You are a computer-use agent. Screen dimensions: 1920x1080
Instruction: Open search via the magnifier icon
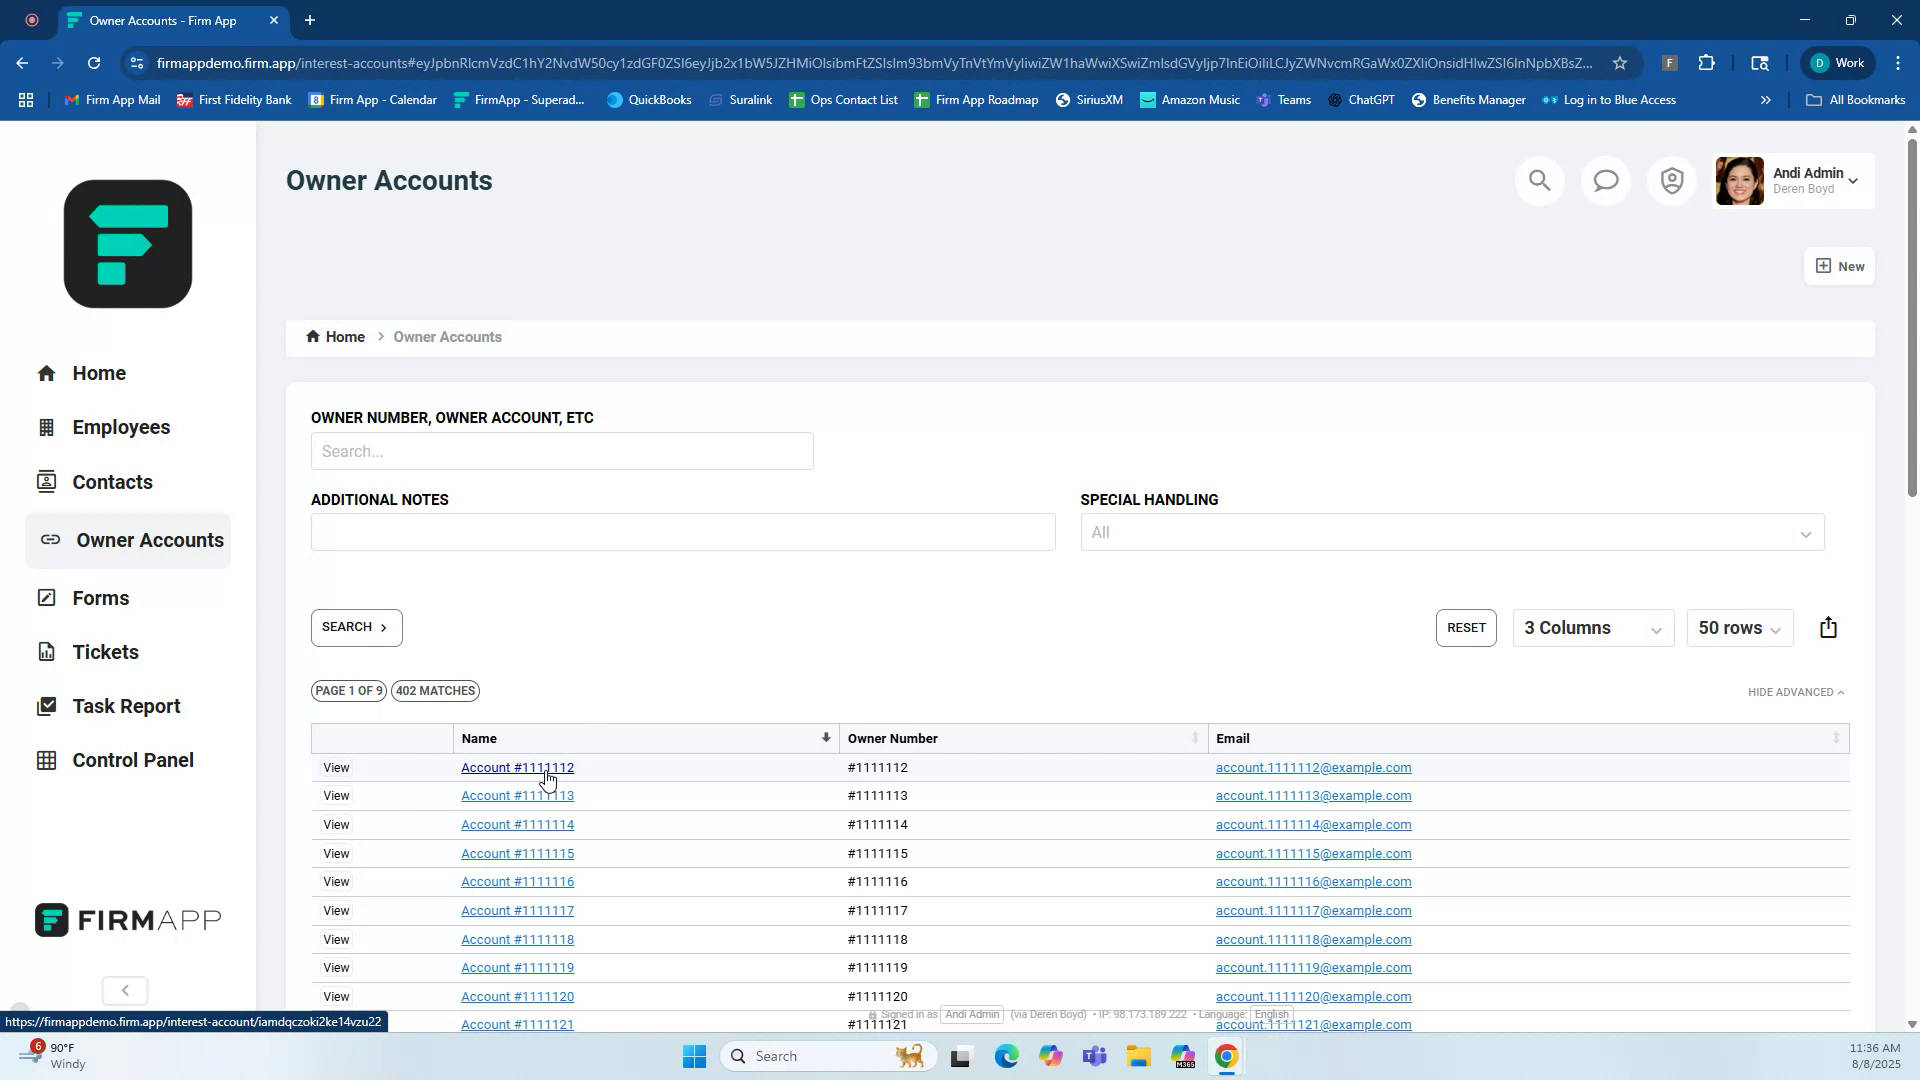coord(1539,180)
